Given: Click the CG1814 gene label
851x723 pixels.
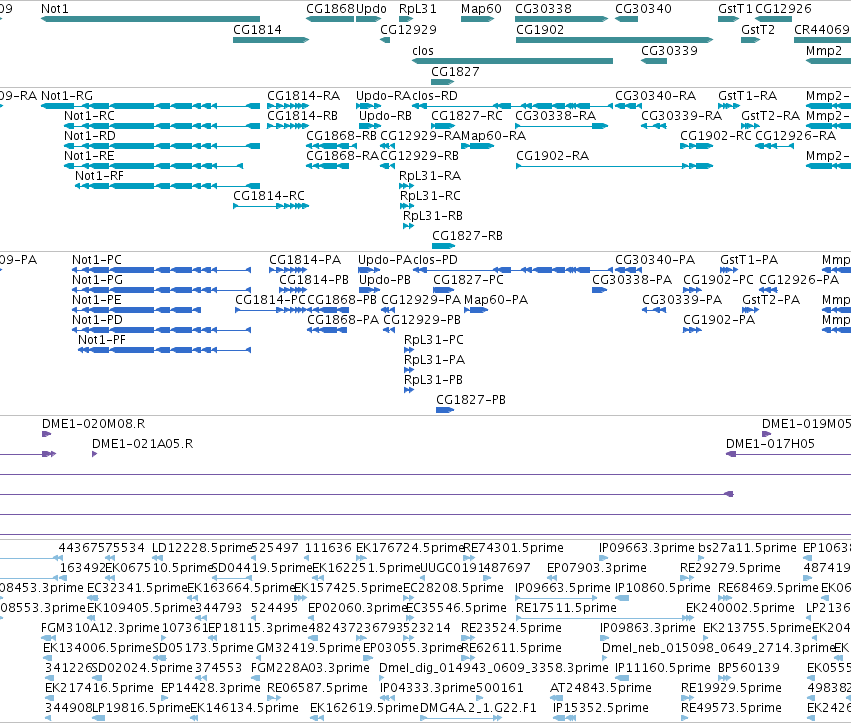Looking at the screenshot, I should 257,29.
